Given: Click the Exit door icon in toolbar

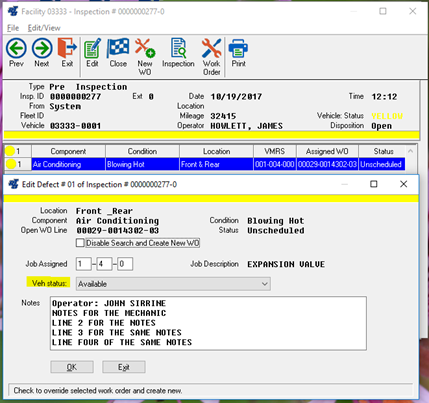Looking at the screenshot, I should 67,52.
